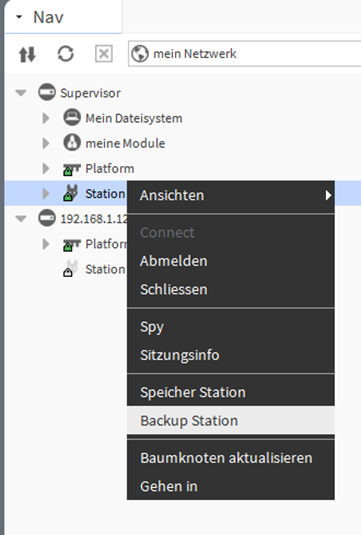
Task: Click the sync tree arrows icon
Action: click(27, 54)
